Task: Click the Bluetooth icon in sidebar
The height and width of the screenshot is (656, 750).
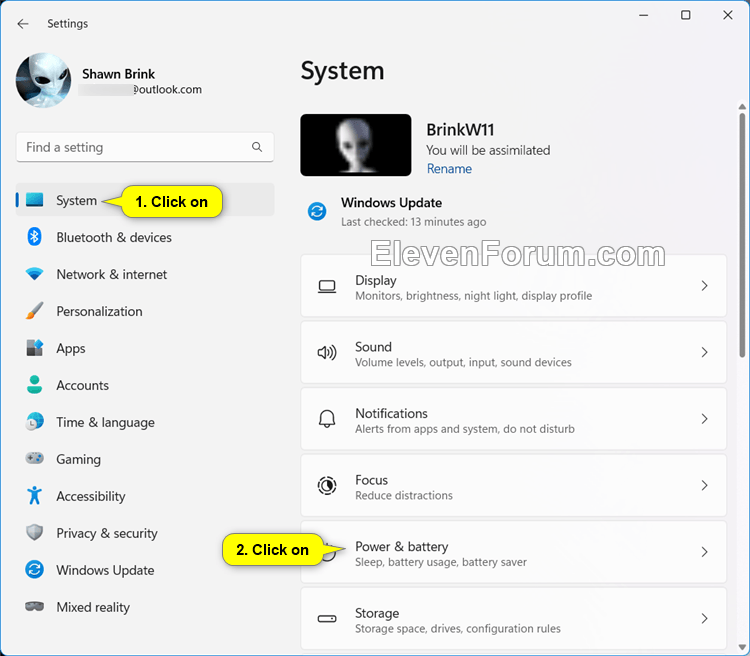Action: [x=34, y=237]
